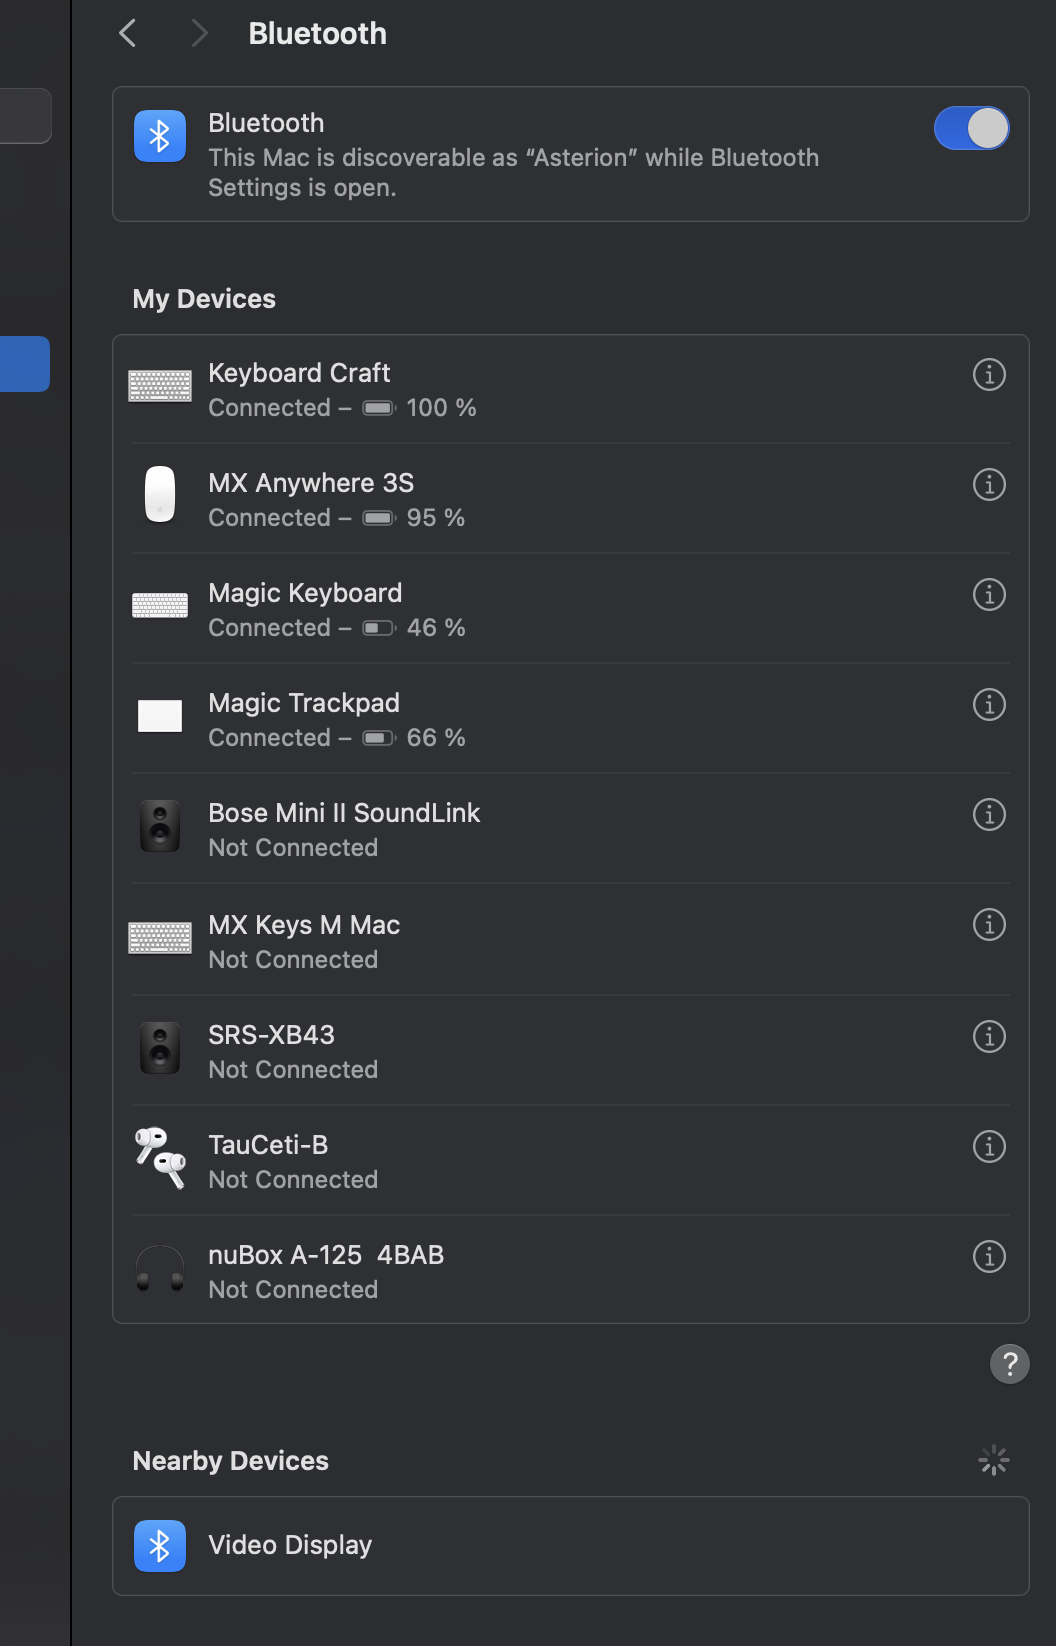1056x1646 pixels.
Task: Click the 66 % battery level text
Action: (x=436, y=738)
